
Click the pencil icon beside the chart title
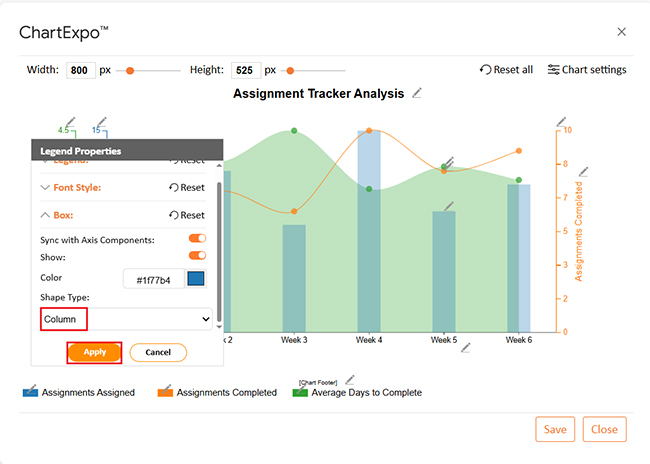tap(417, 93)
